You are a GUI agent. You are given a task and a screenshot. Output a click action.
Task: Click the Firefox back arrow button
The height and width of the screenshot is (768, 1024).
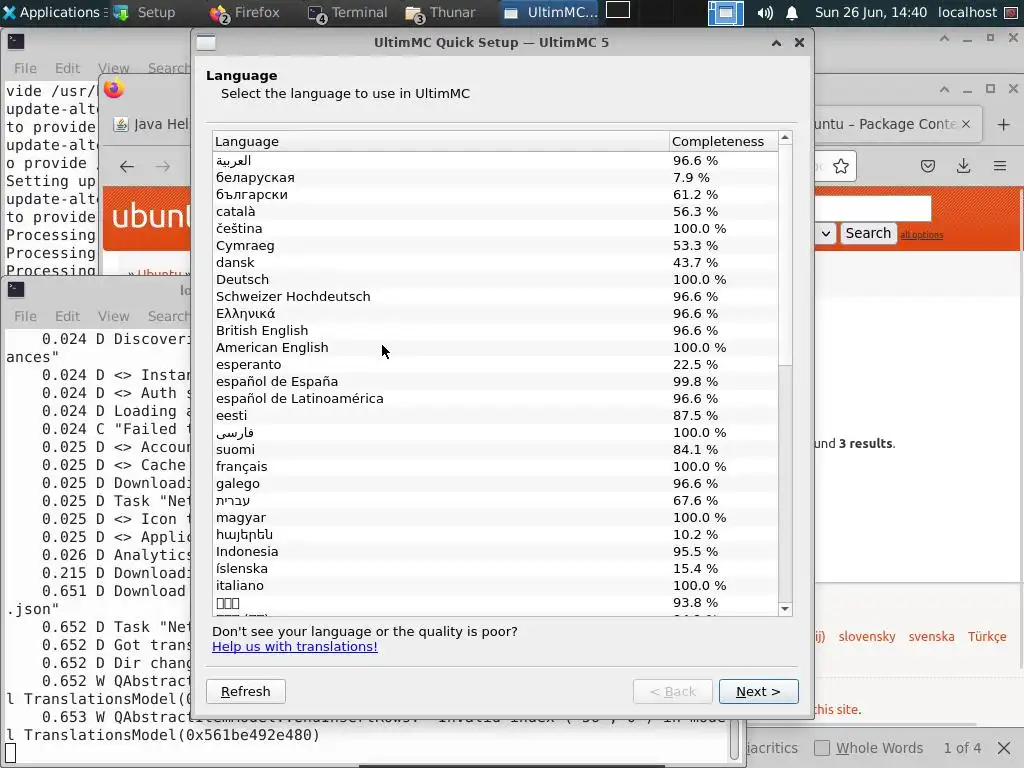tap(127, 167)
